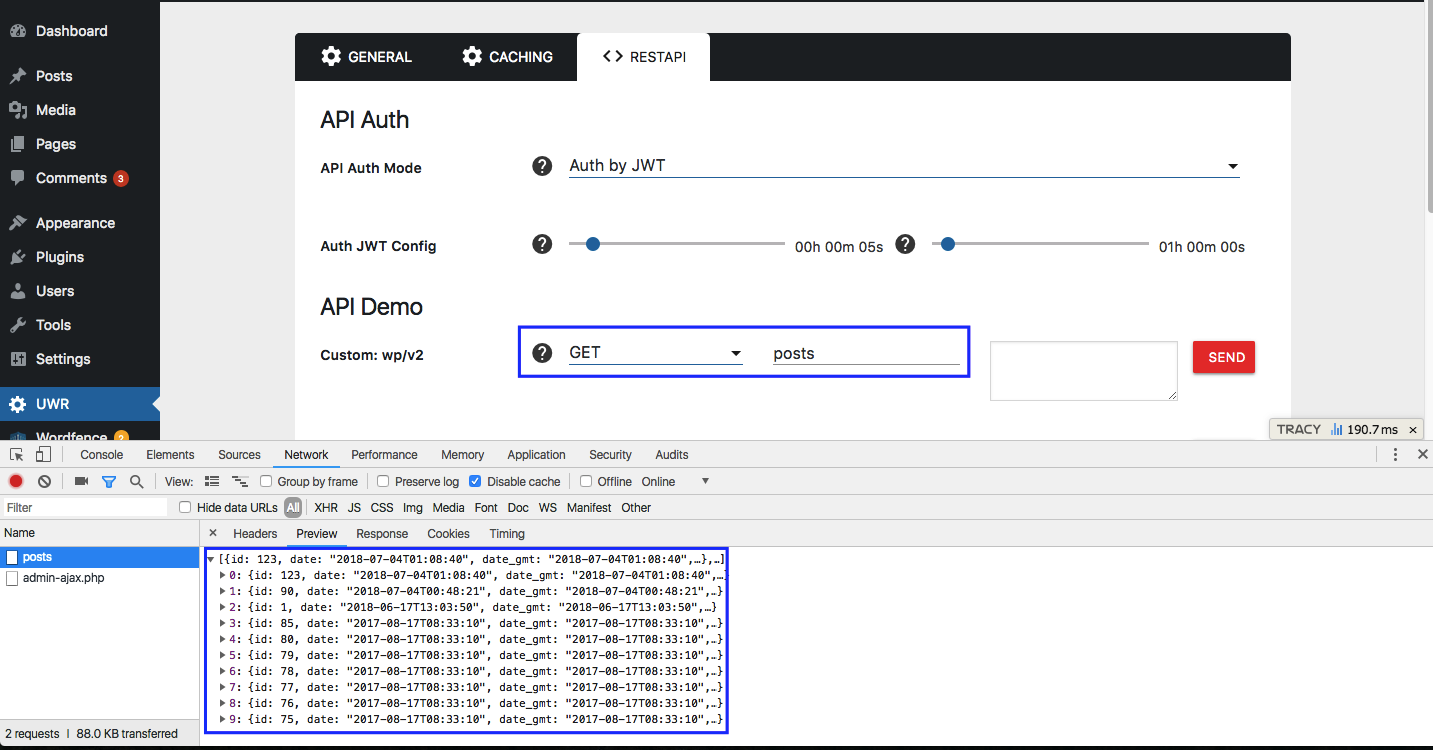Viewport: 1433px width, 750px height.
Task: Select the All filter type
Action: 292,507
